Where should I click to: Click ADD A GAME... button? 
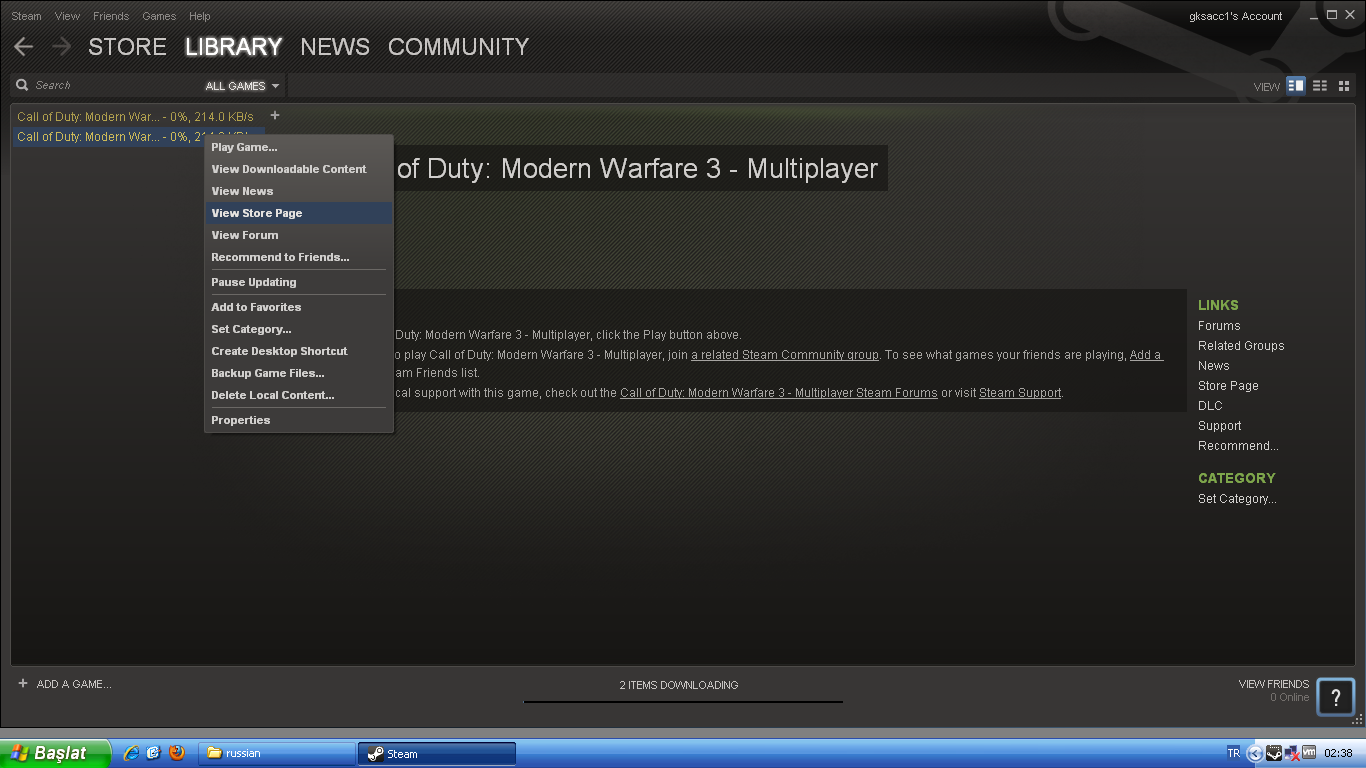[64, 684]
